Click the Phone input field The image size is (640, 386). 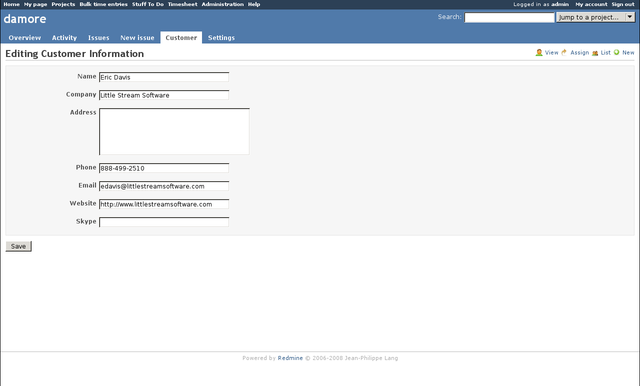click(164, 168)
